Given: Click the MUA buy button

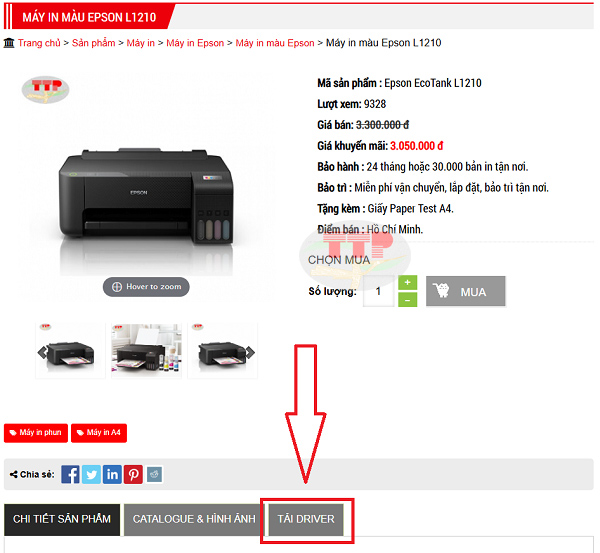Looking at the screenshot, I should tap(466, 292).
